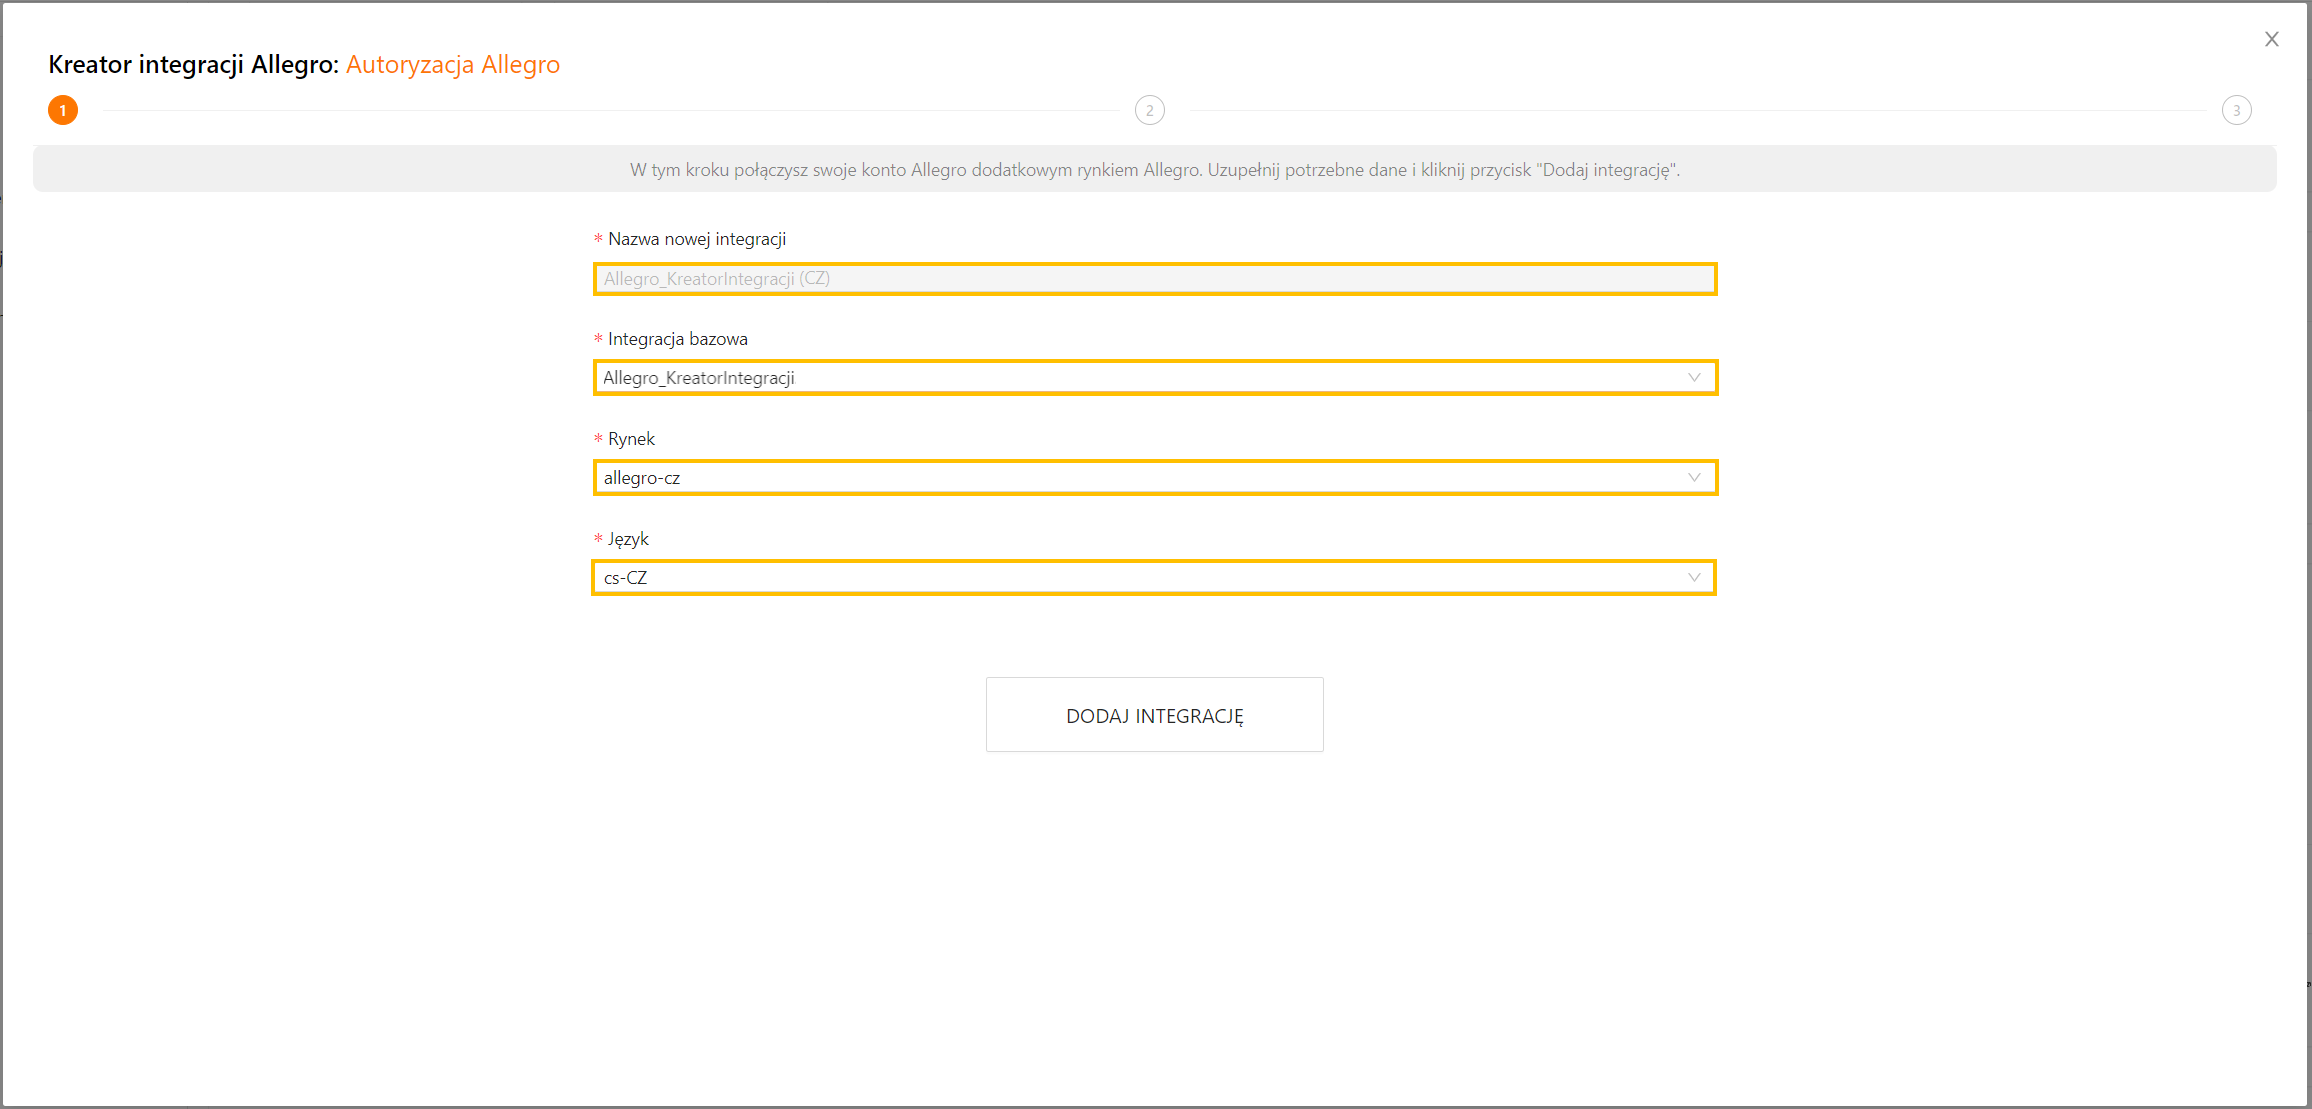Click the progress line between steps 1 and 2
This screenshot has height=1109, width=2312.
(x=610, y=110)
